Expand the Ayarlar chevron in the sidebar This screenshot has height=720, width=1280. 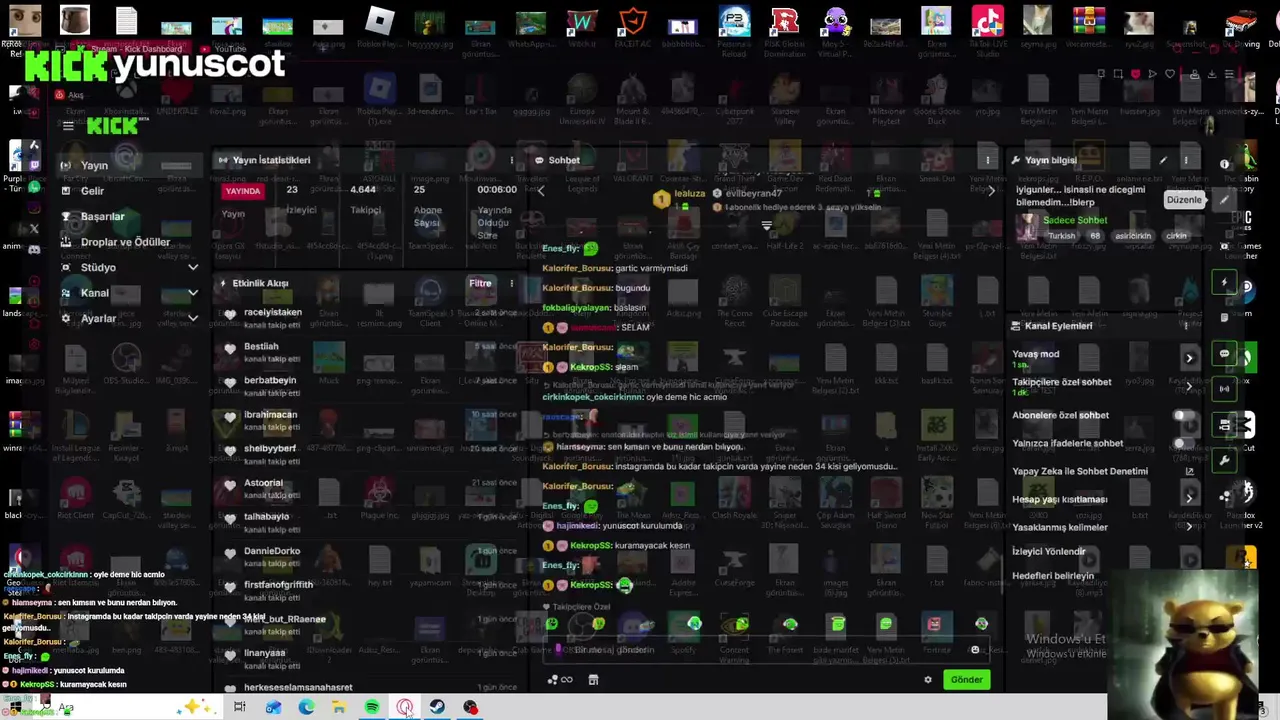193,319
